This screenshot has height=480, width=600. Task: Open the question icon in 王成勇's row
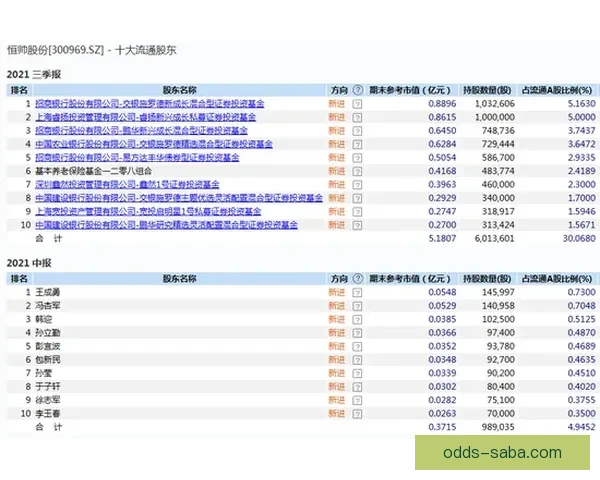357,293
